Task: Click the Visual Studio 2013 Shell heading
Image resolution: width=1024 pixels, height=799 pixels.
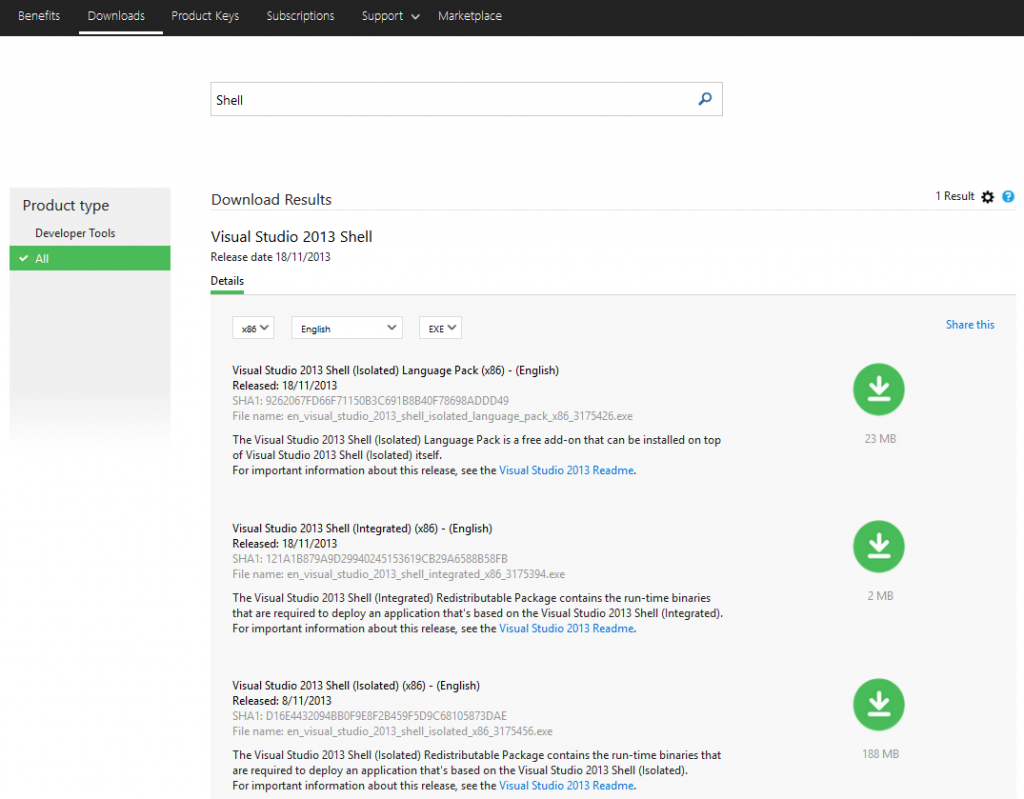Action: point(291,236)
